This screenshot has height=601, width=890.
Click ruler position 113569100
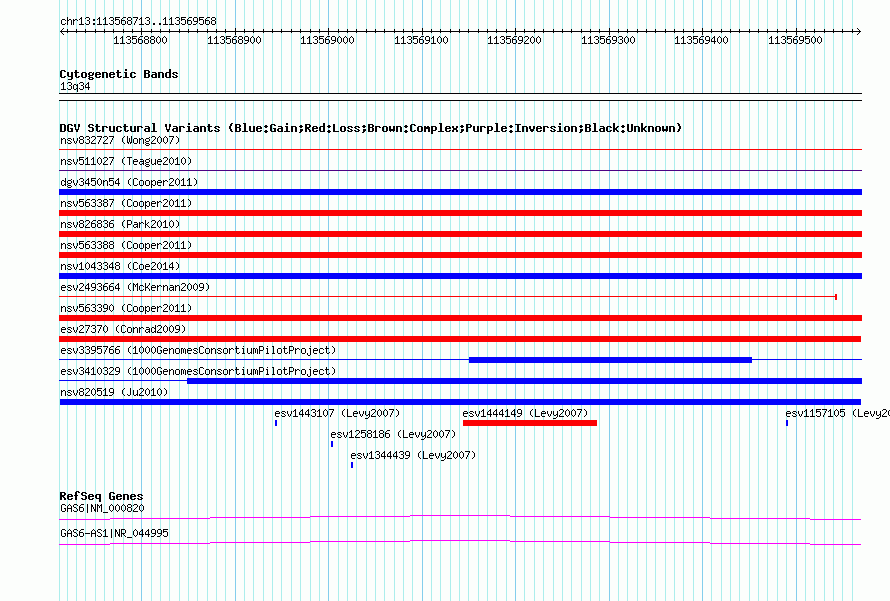pyautogui.click(x=421, y=40)
